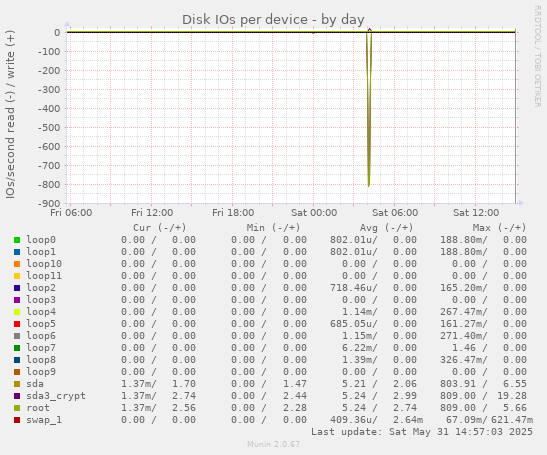
Task: Click the 'Cur (-/+)' column header
Action: (x=159, y=228)
